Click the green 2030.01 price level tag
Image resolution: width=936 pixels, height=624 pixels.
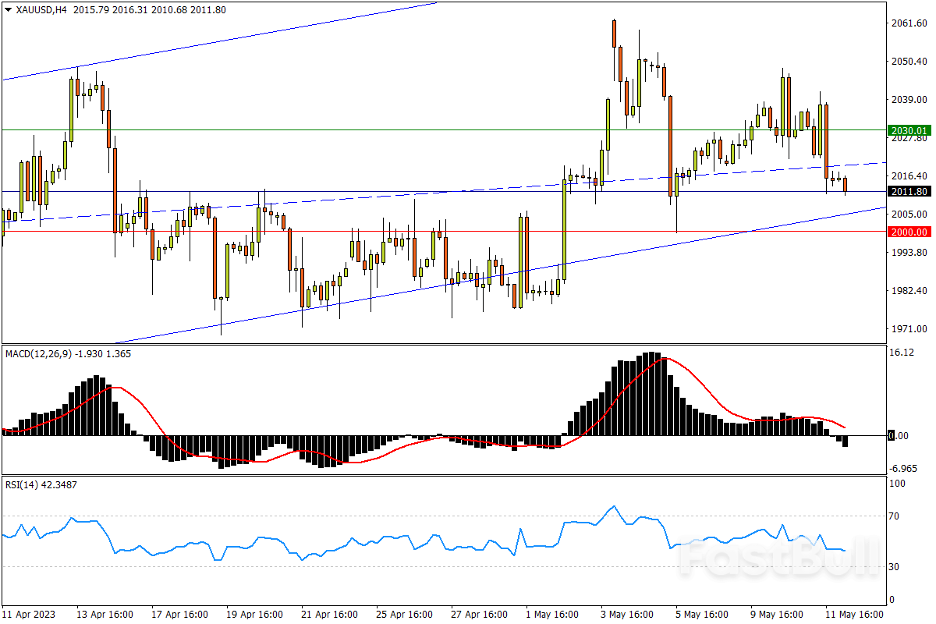909,130
